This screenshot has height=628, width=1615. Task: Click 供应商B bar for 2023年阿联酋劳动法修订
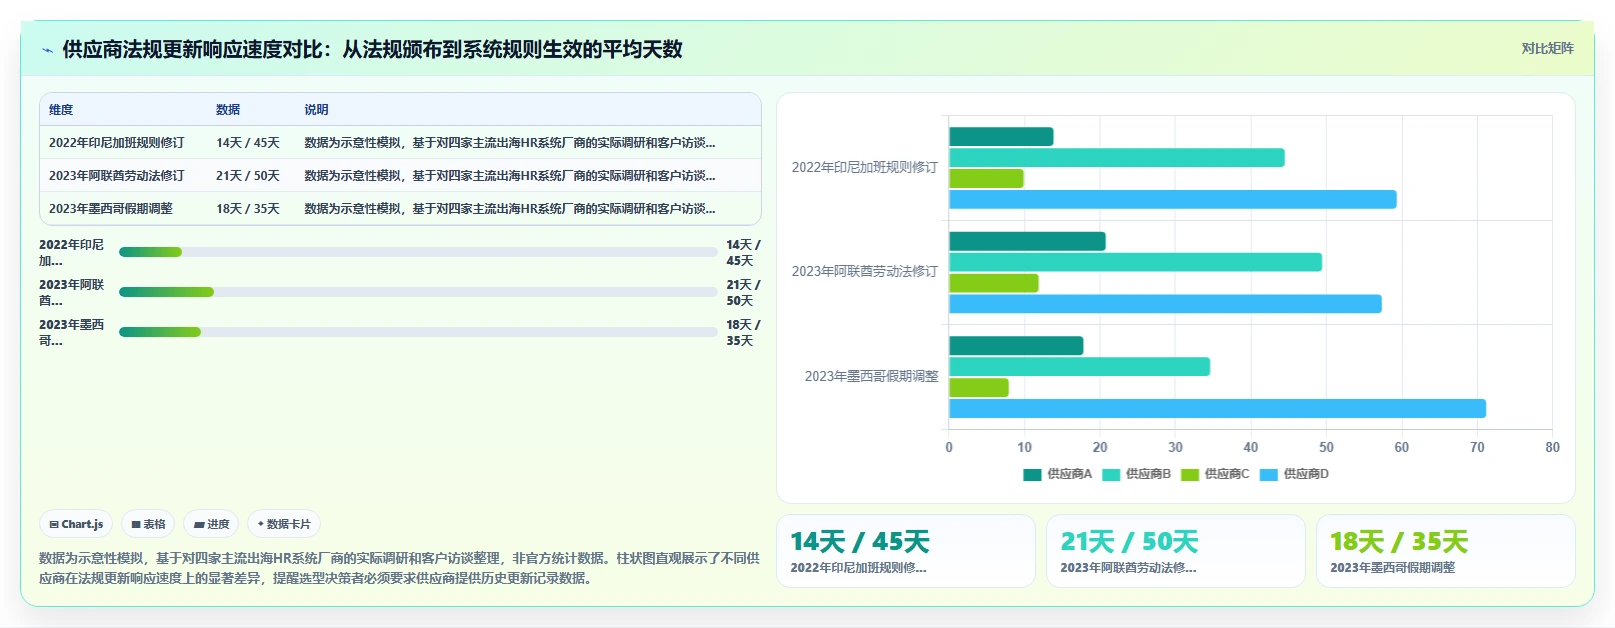click(x=1135, y=262)
